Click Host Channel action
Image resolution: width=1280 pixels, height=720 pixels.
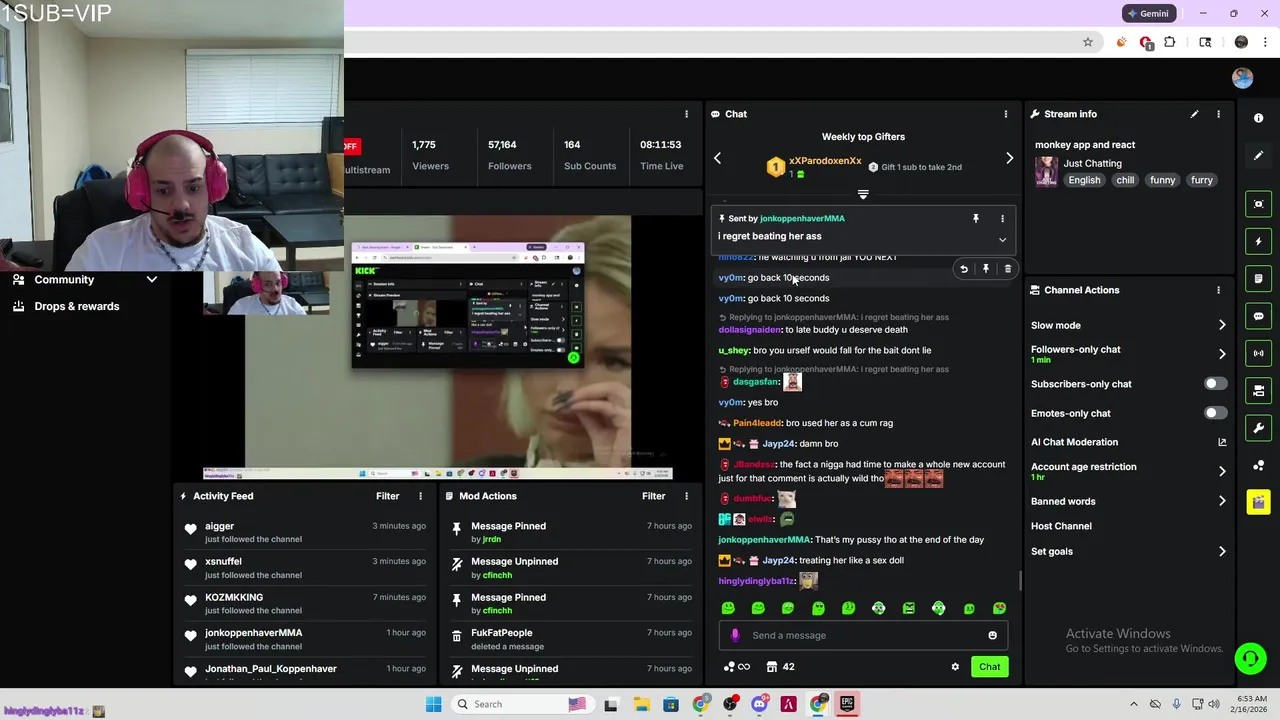tap(1061, 526)
